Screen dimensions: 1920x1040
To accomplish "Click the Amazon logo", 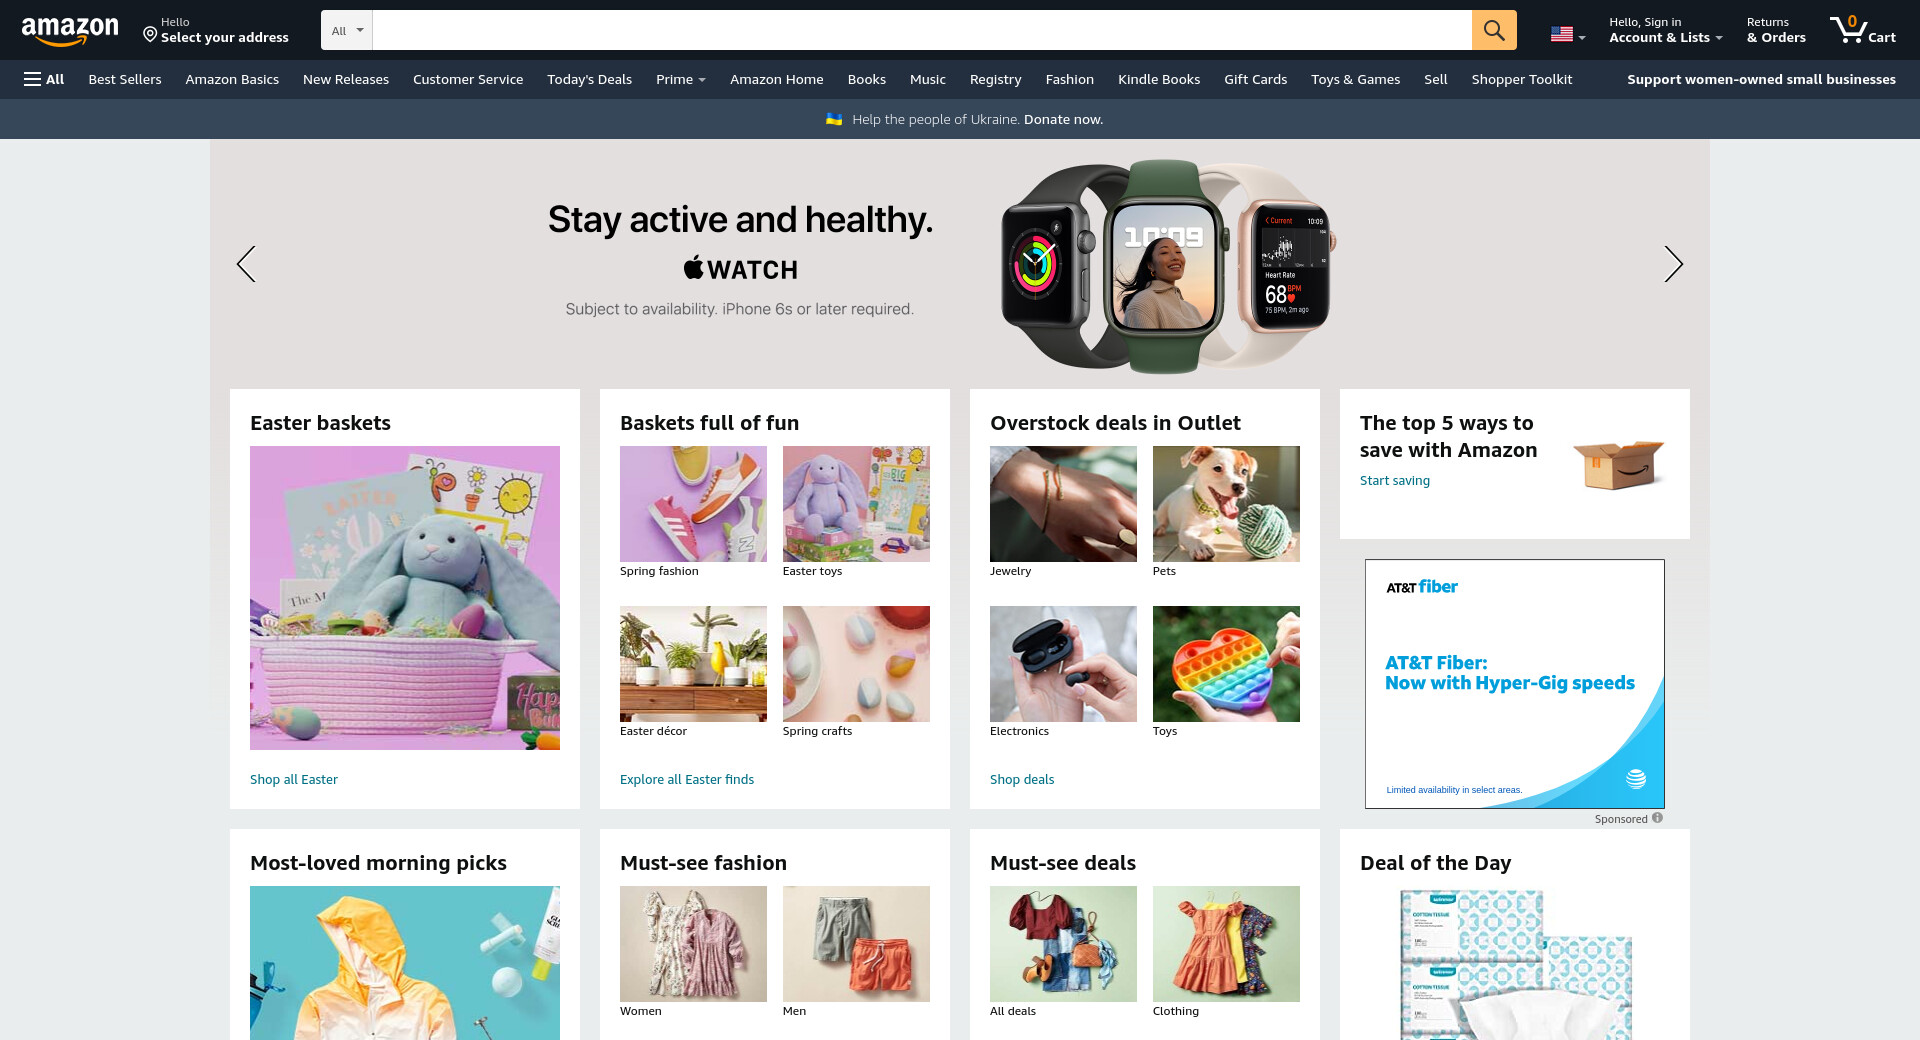I will 70,31.
